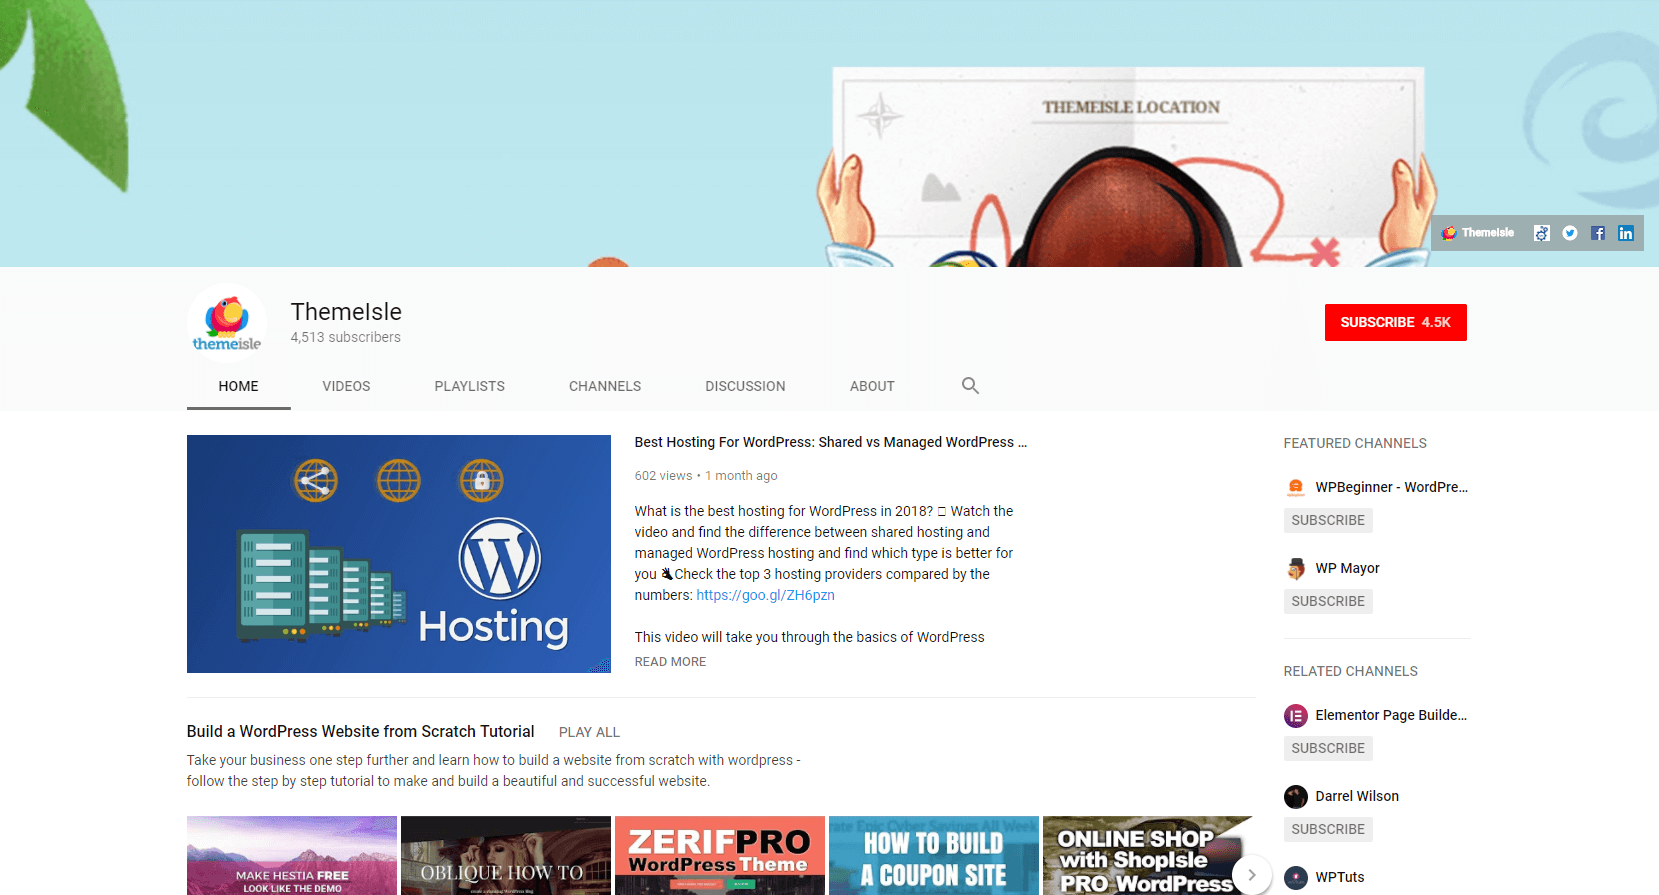
Task: Open the WPBeginner channel name
Action: pyautogui.click(x=1391, y=487)
